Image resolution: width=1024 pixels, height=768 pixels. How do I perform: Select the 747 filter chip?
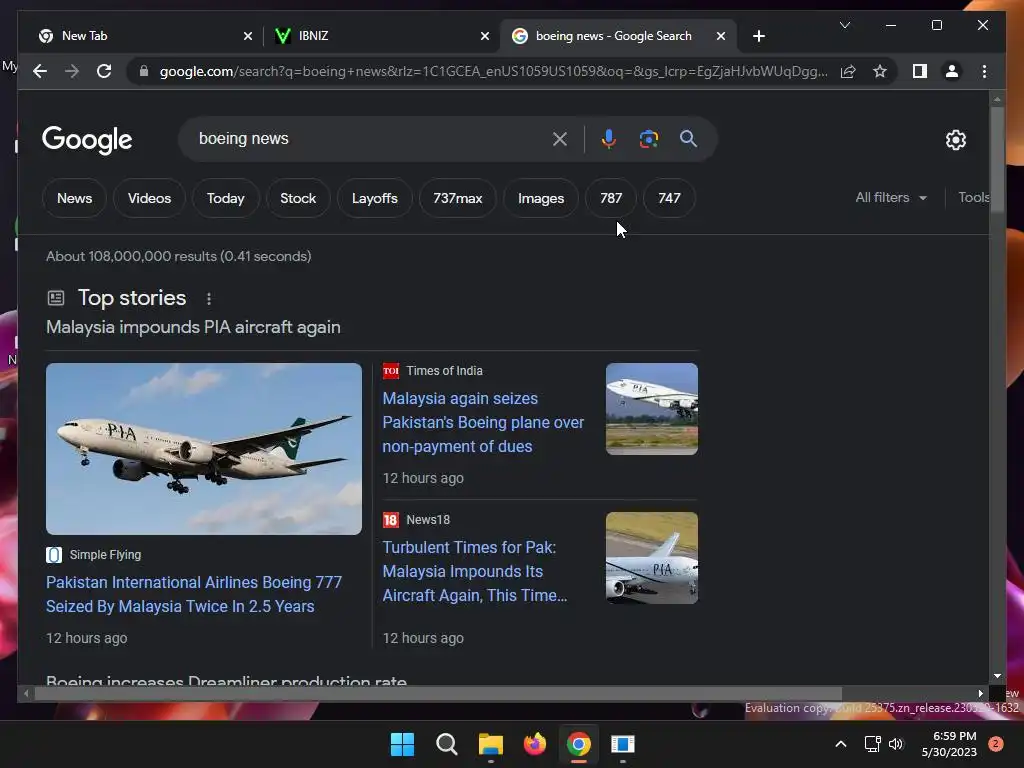tap(669, 198)
